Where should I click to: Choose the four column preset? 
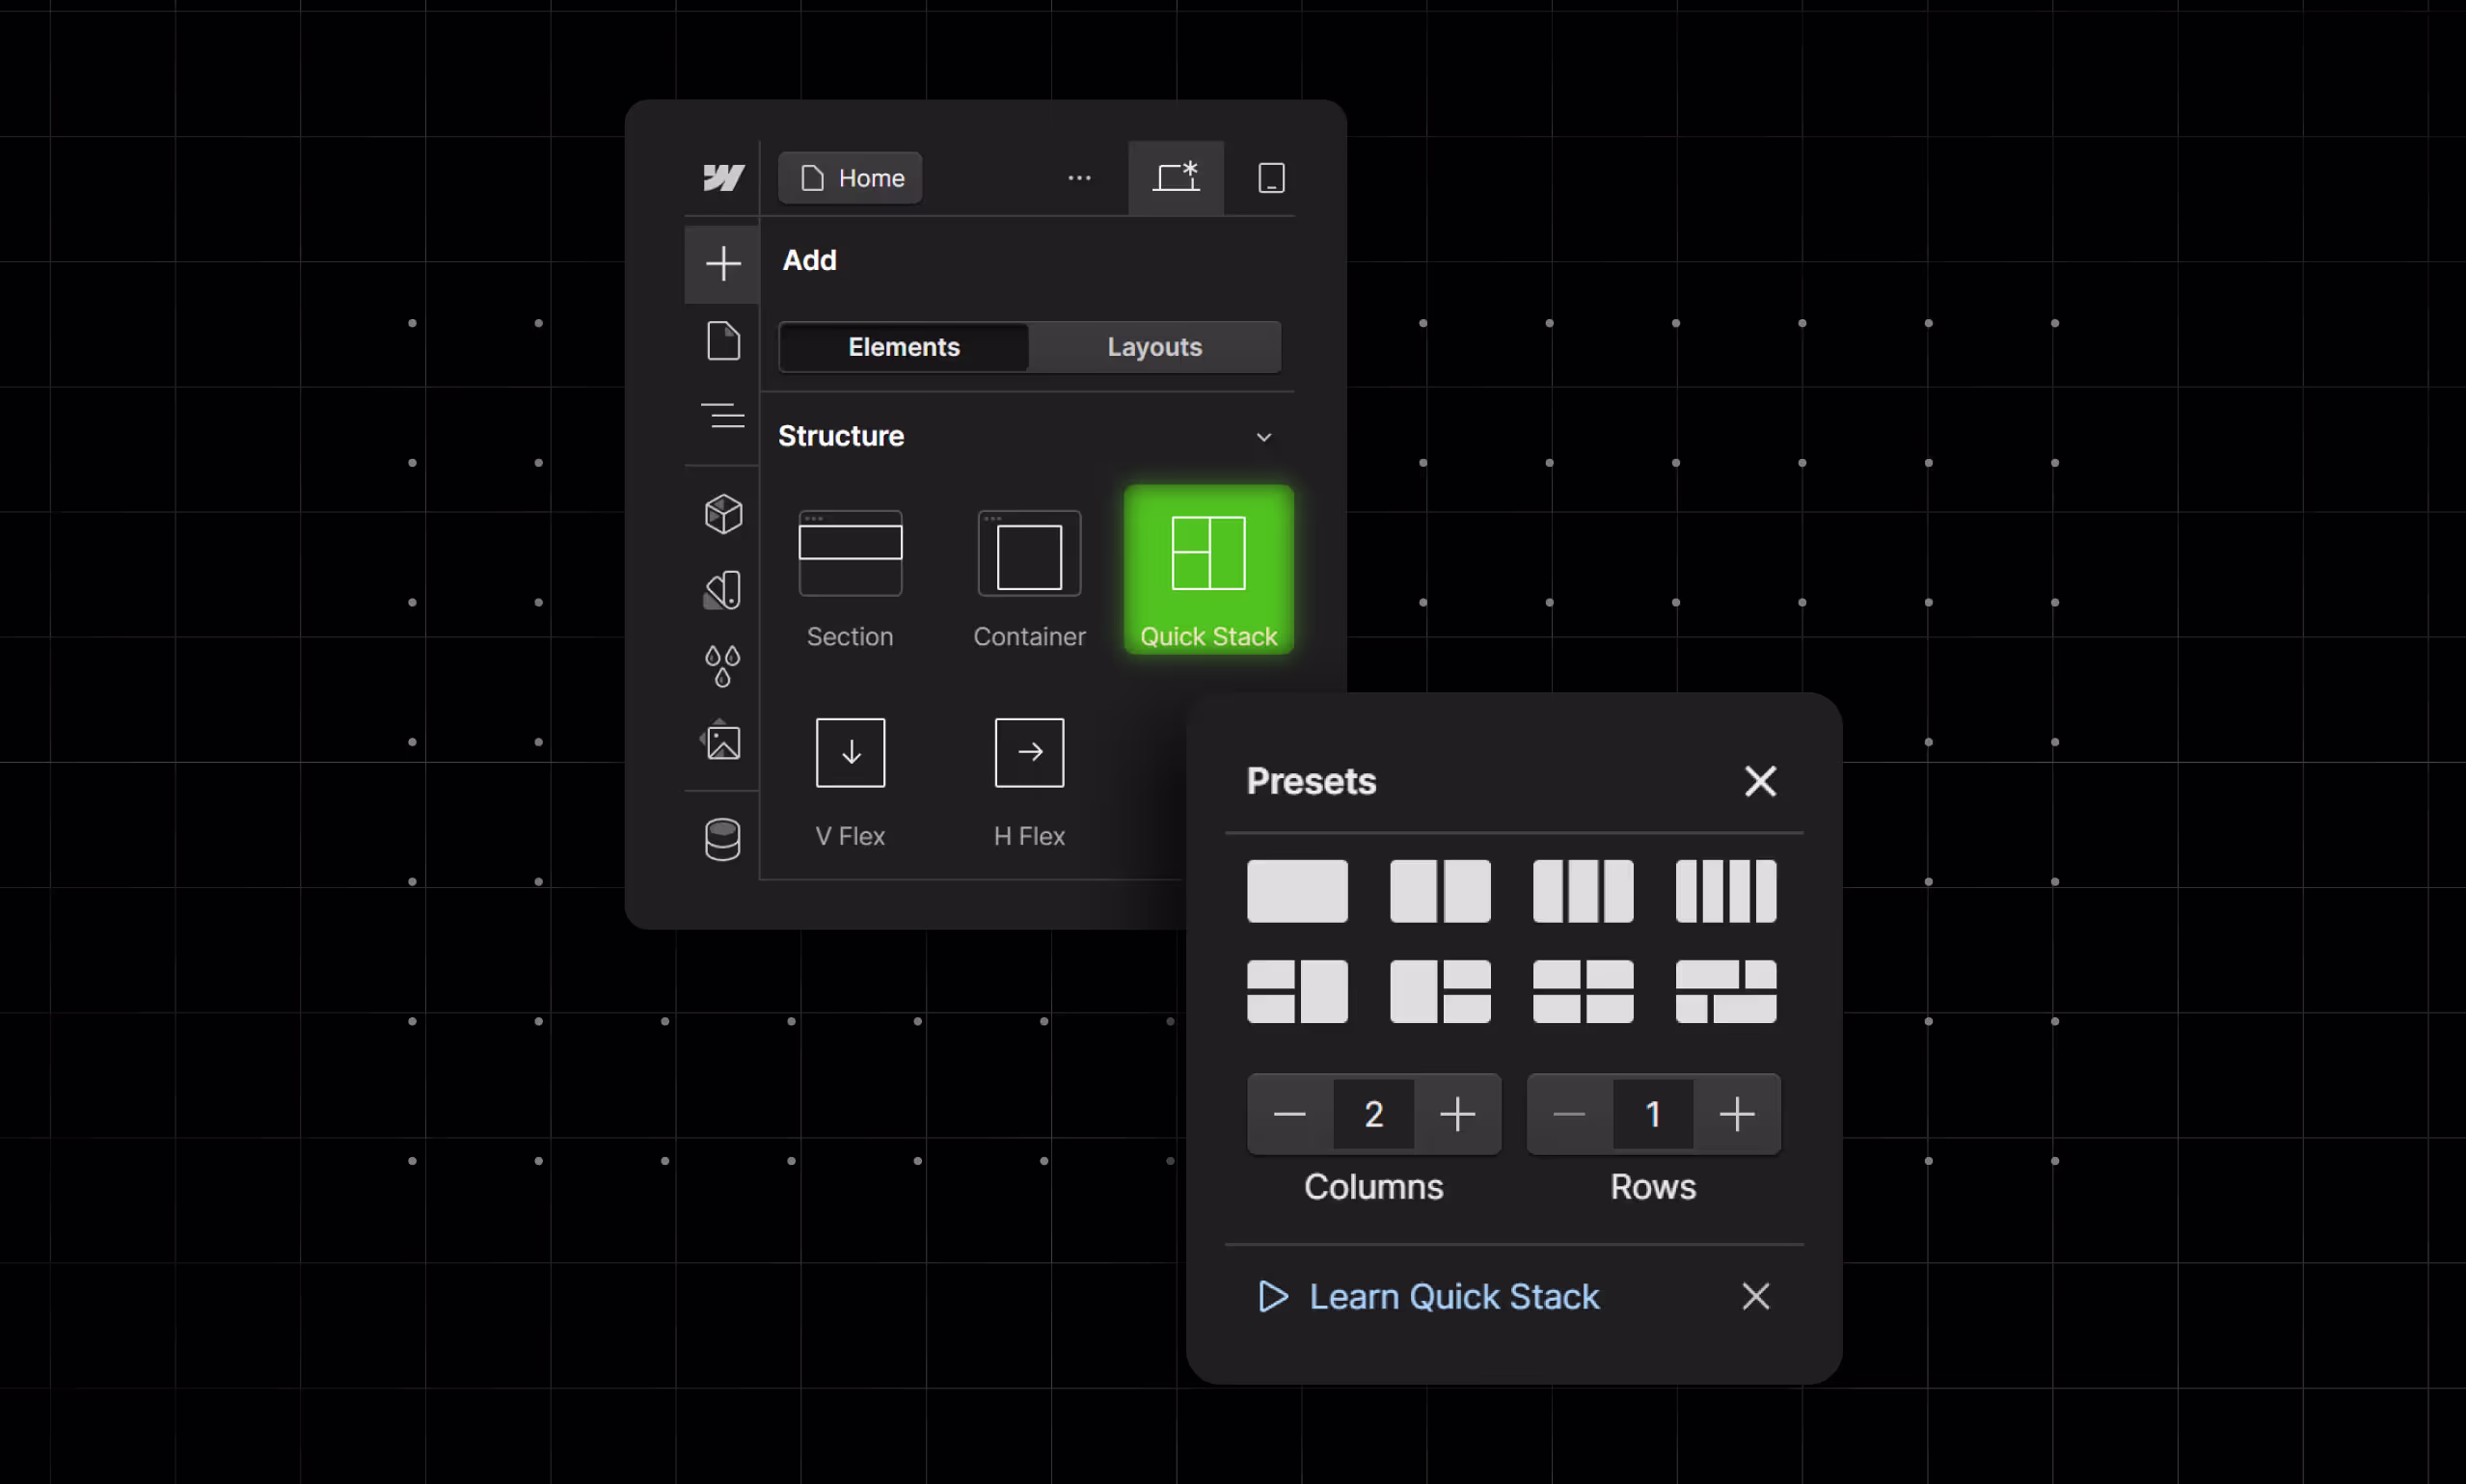(x=1726, y=891)
